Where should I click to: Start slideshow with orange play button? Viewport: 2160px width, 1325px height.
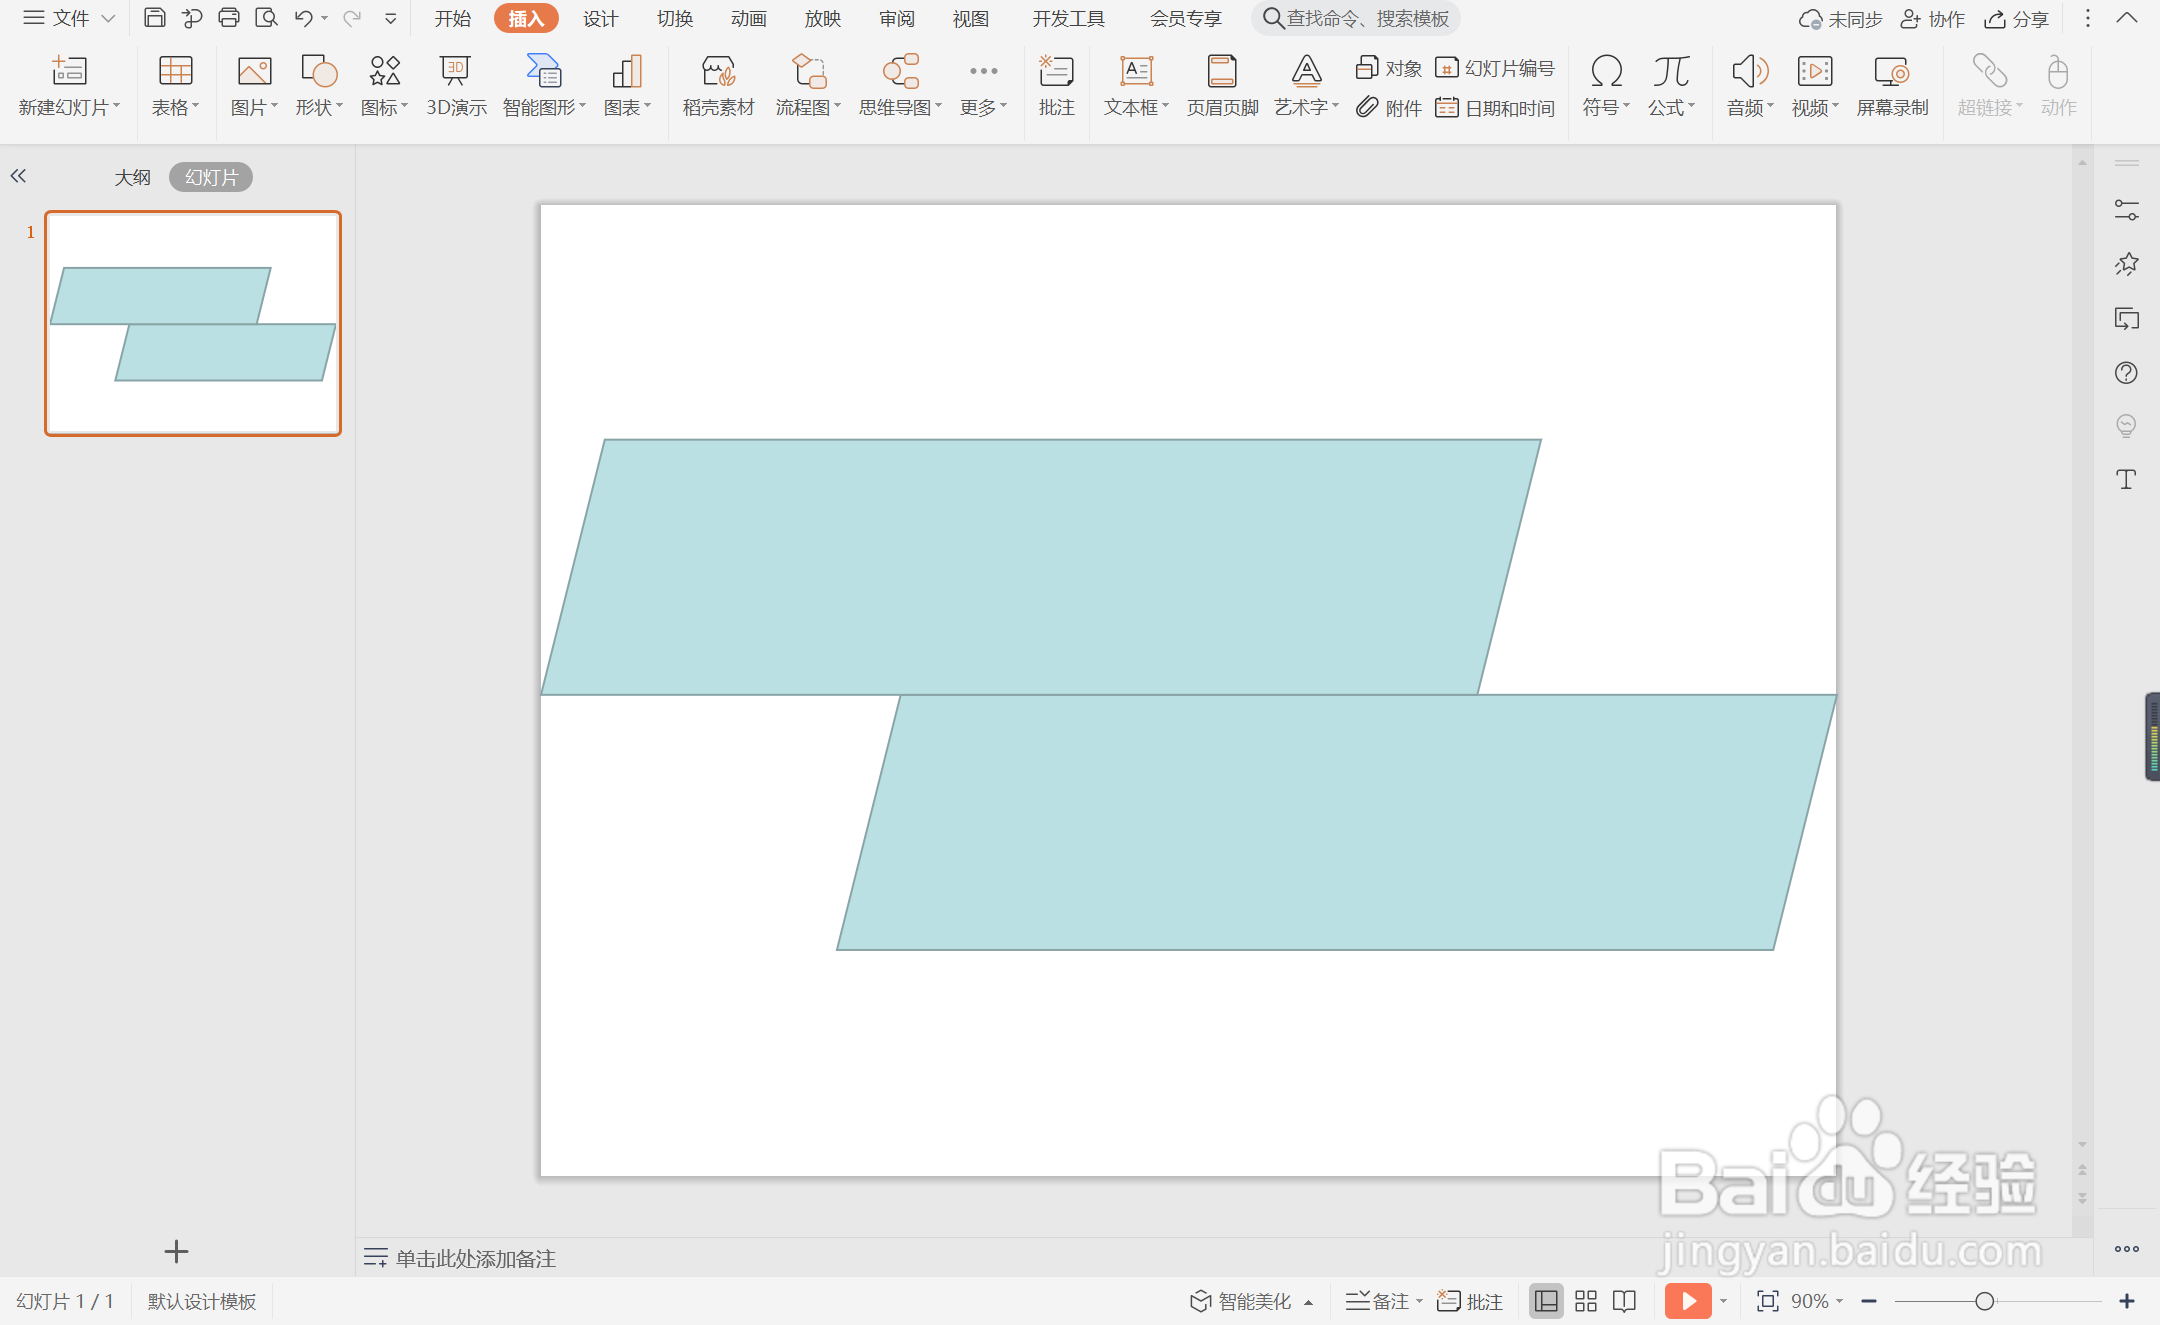(x=1687, y=1301)
